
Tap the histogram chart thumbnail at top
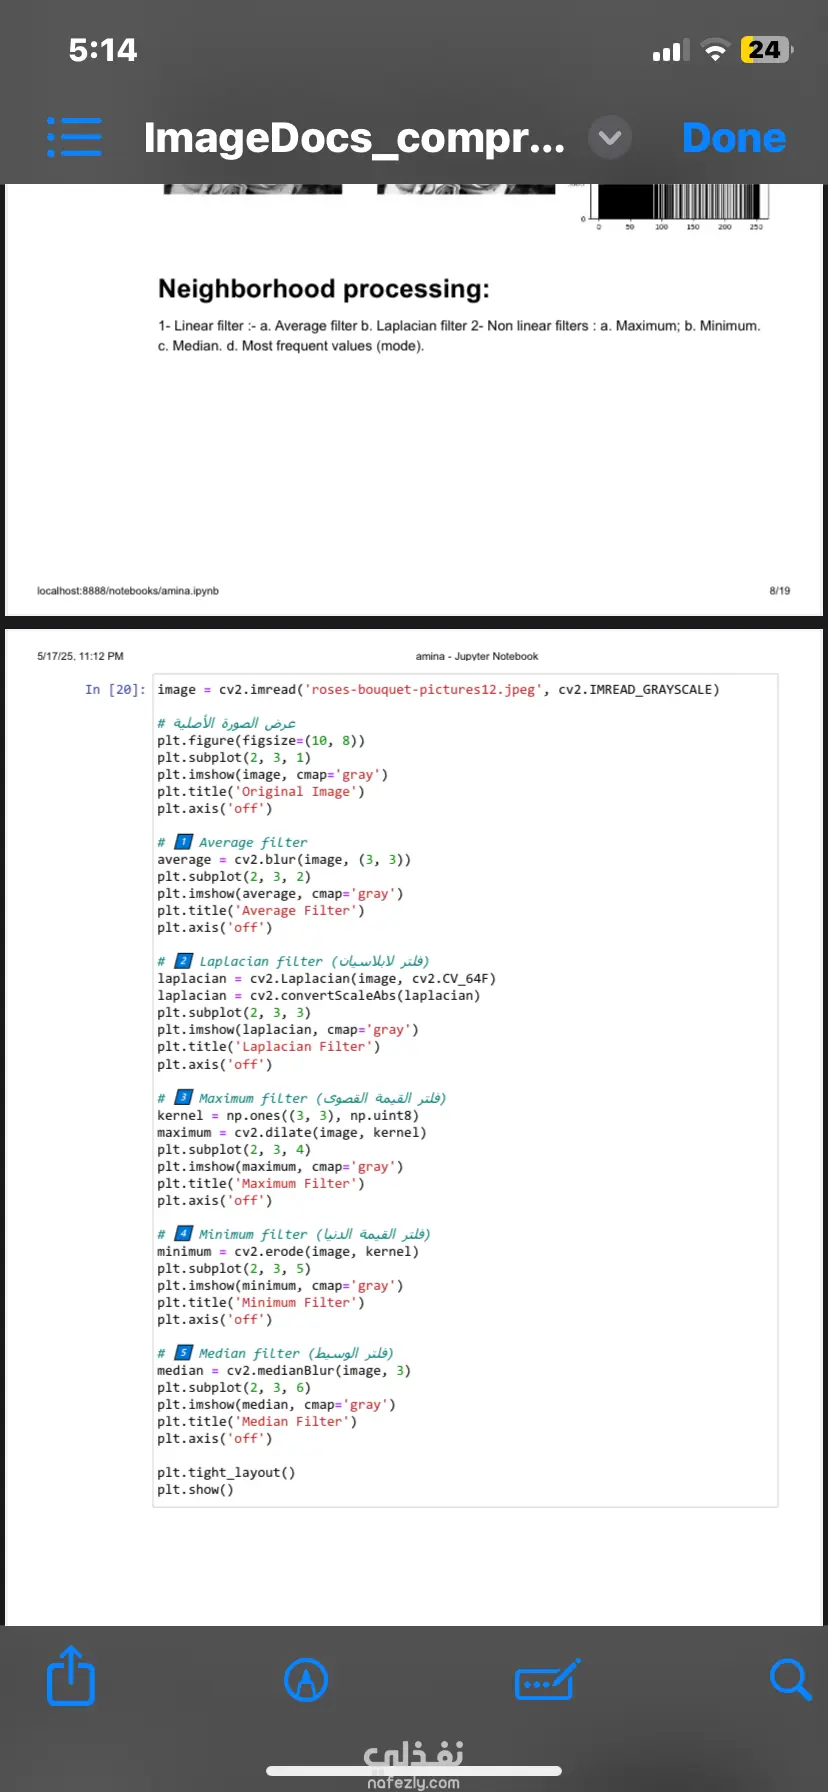point(675,205)
